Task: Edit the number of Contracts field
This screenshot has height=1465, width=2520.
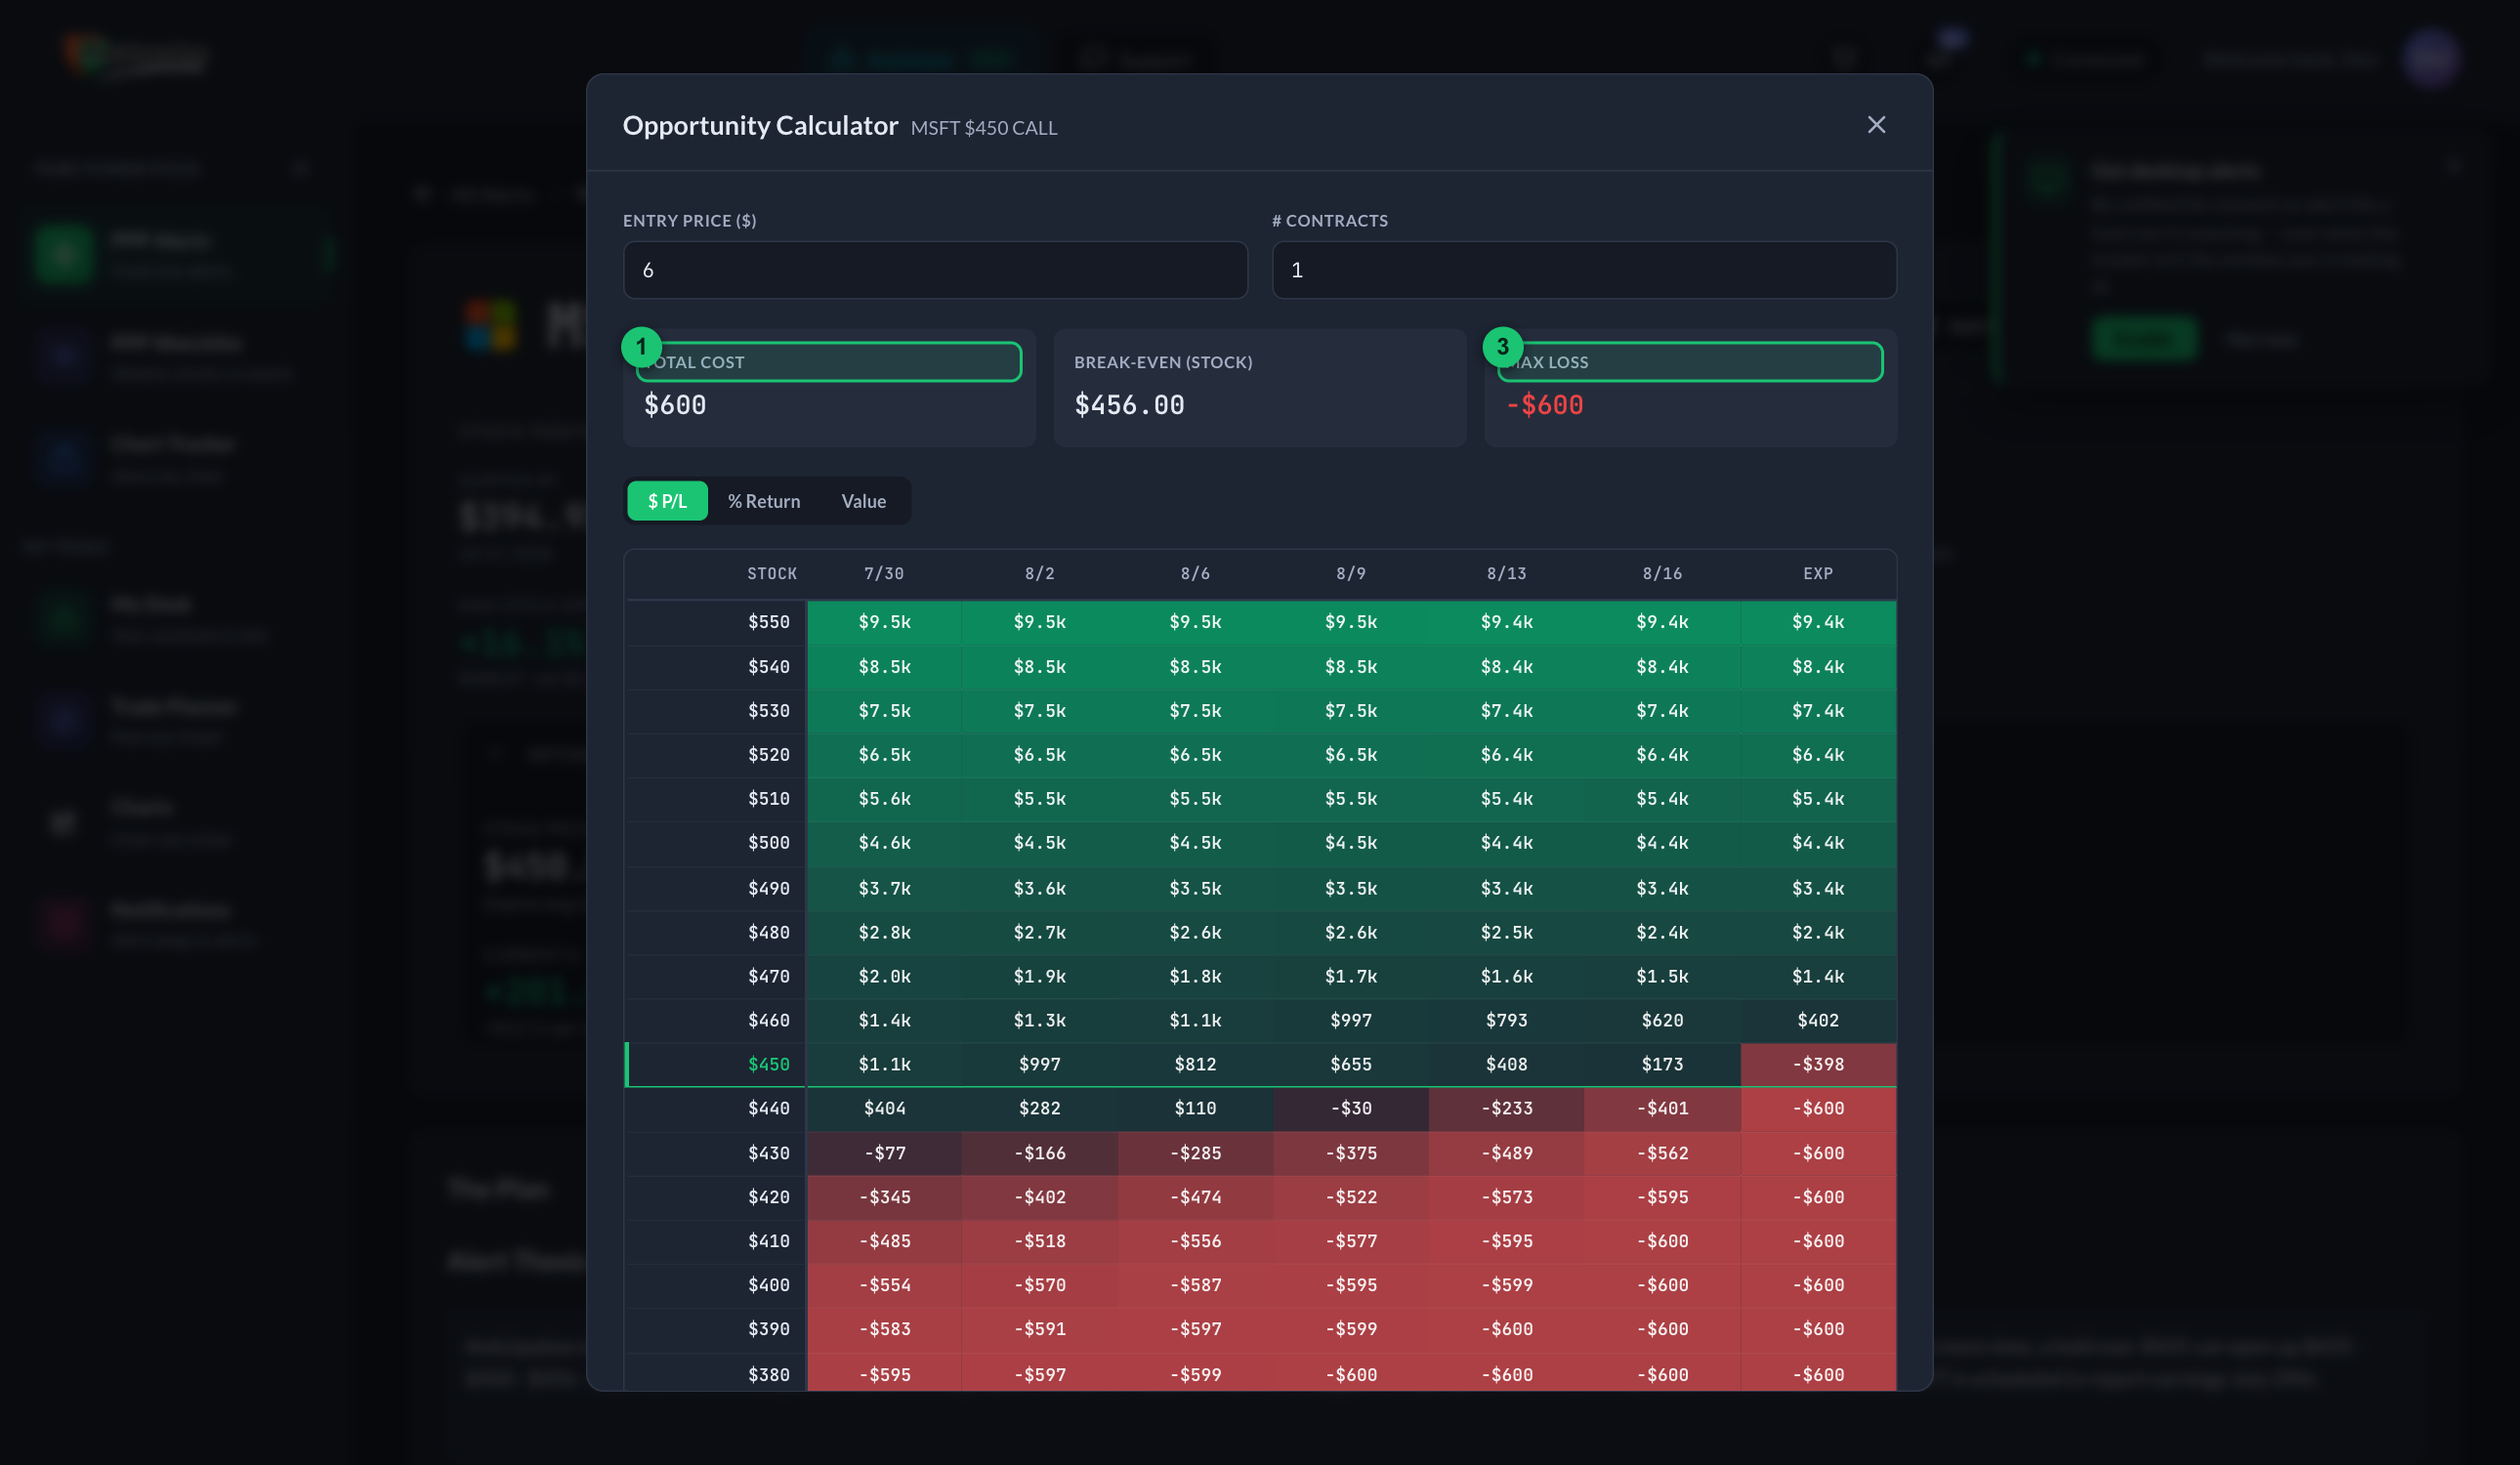Action: pos(1584,270)
